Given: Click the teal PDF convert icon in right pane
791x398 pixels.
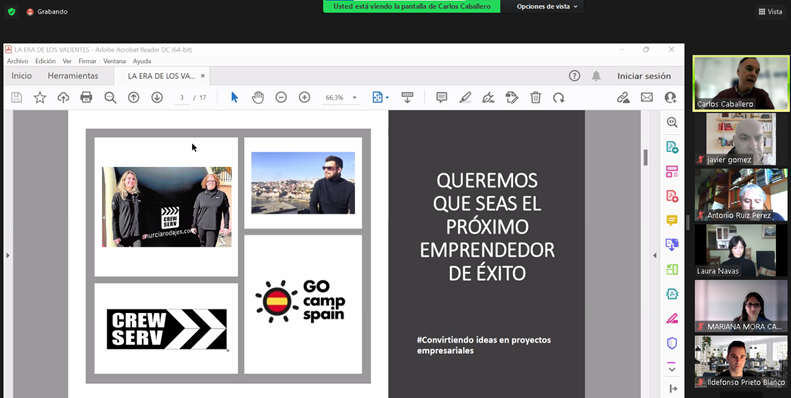Looking at the screenshot, I should [672, 294].
